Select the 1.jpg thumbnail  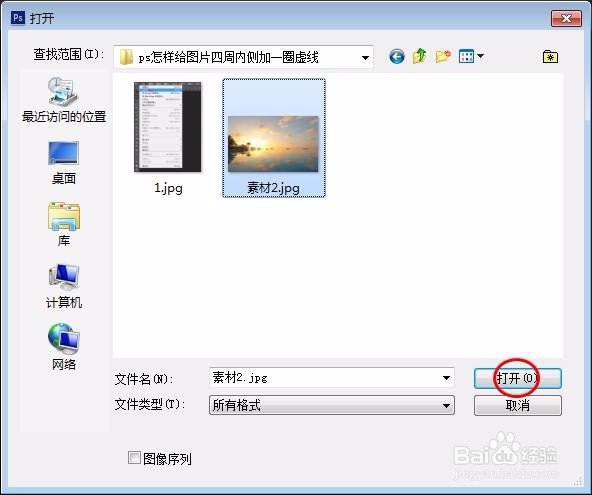tap(168, 127)
